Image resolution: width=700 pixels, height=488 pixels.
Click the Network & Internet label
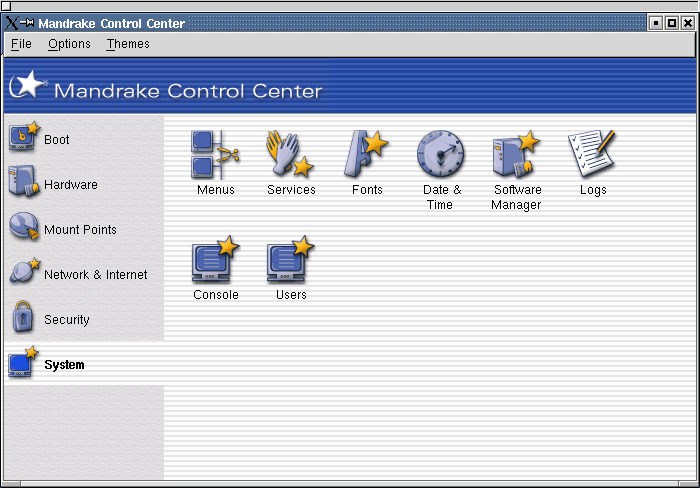click(x=96, y=275)
